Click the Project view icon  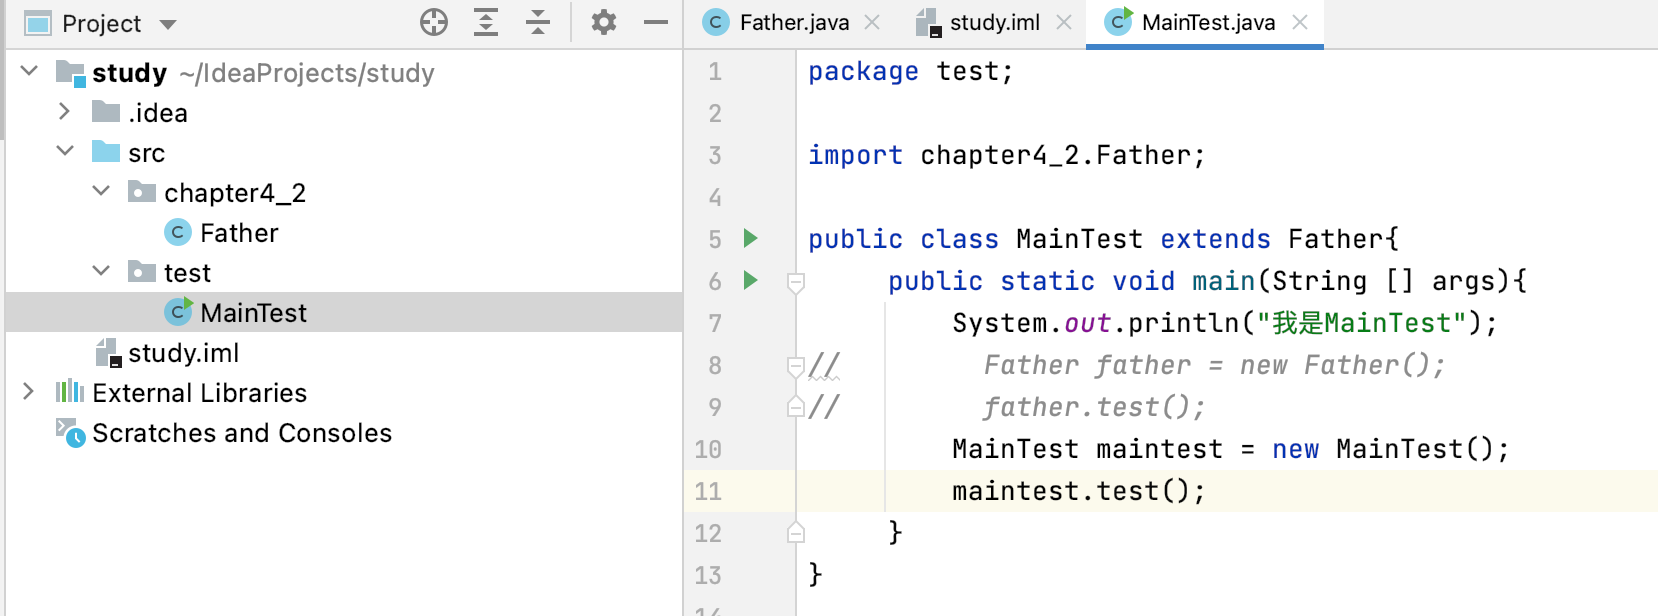click(38, 23)
